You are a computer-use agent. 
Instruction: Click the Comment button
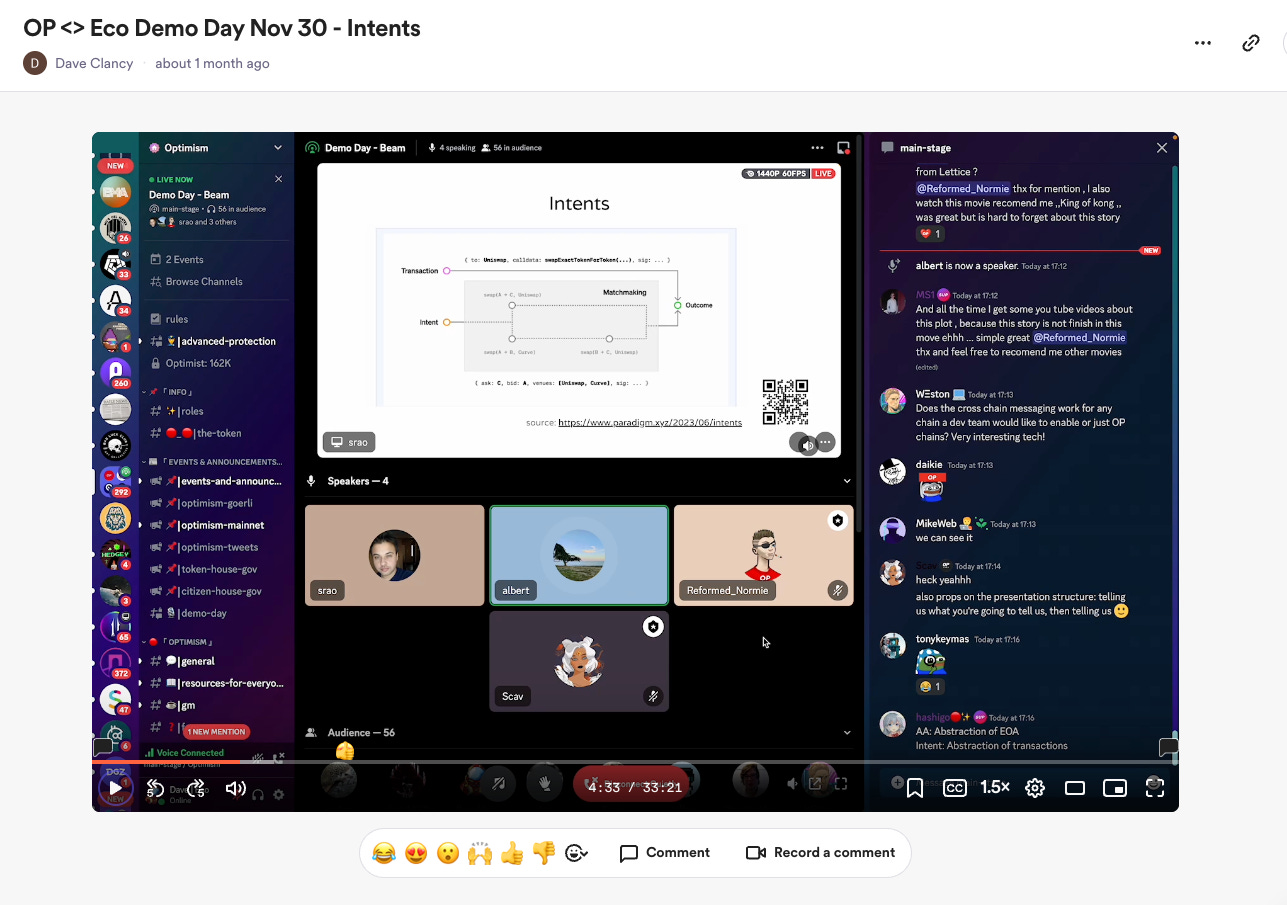coord(665,853)
